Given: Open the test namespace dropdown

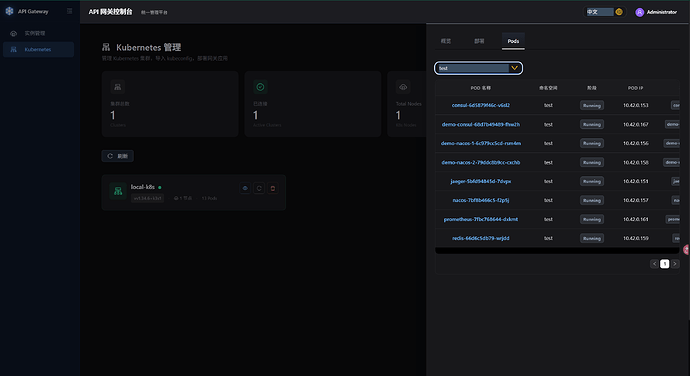Looking at the screenshot, I should click(478, 68).
